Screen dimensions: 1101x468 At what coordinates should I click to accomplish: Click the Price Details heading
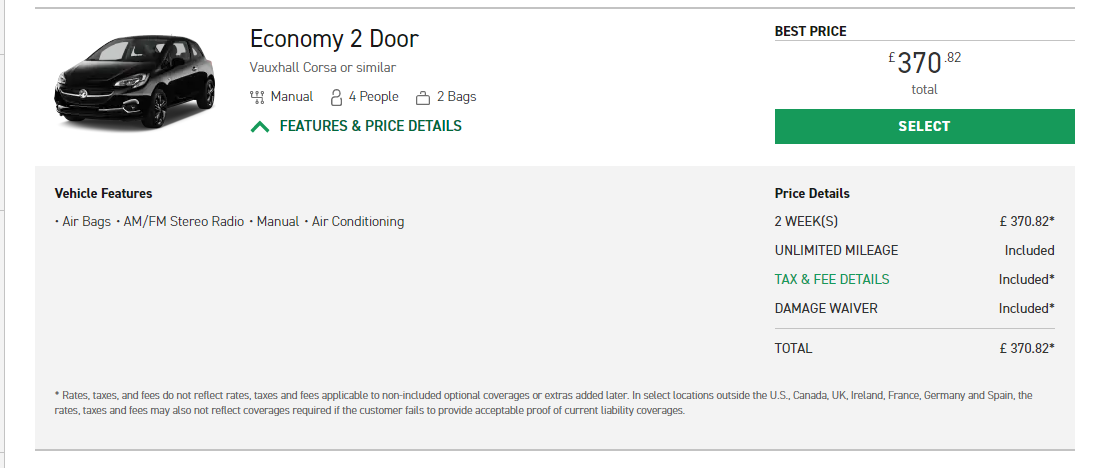coord(812,193)
